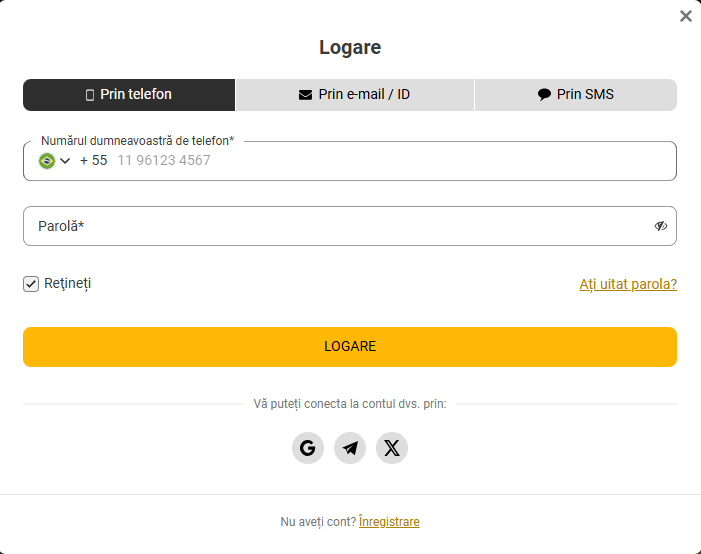Choose the Telegram login icon

[350, 448]
